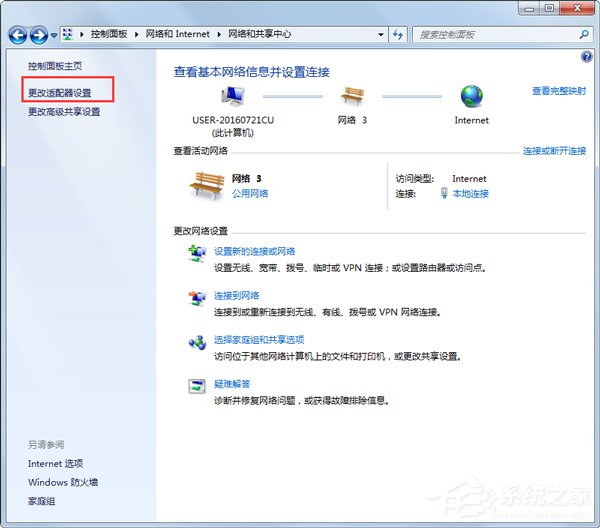Open 查看完整映射 link

click(x=559, y=91)
